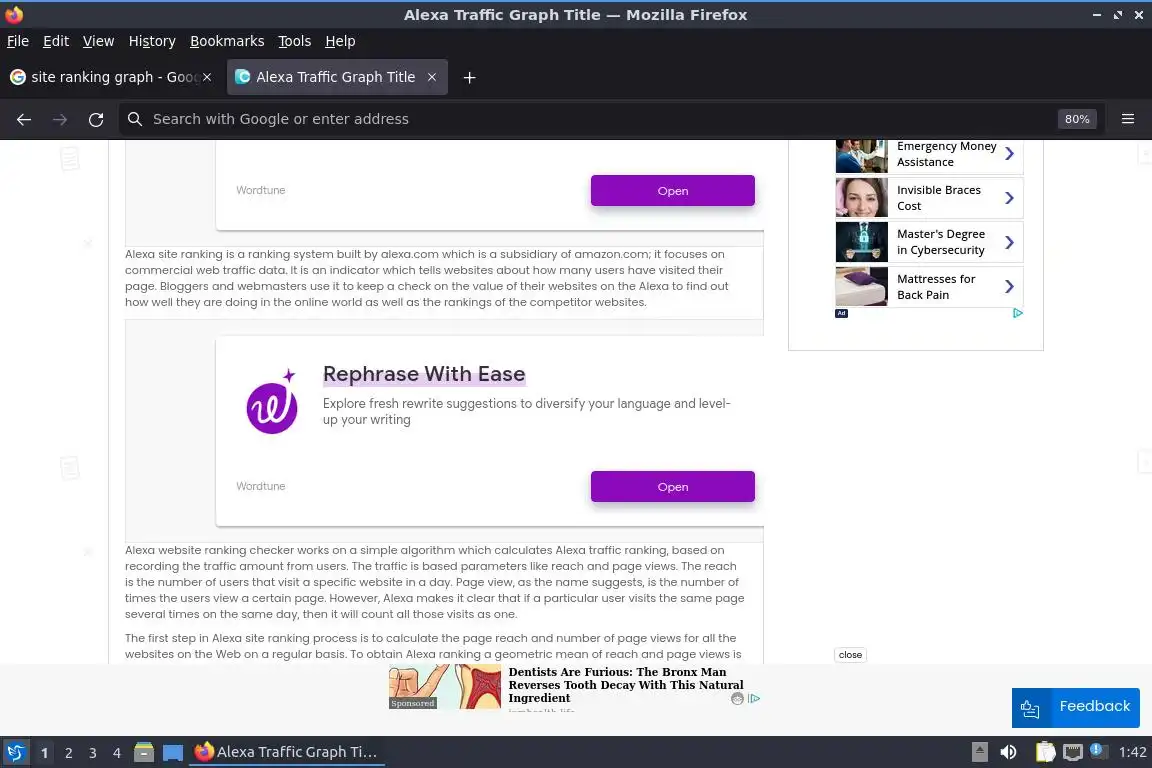The height and width of the screenshot is (768, 1152).
Task: Open the File menu
Action: tap(18, 41)
